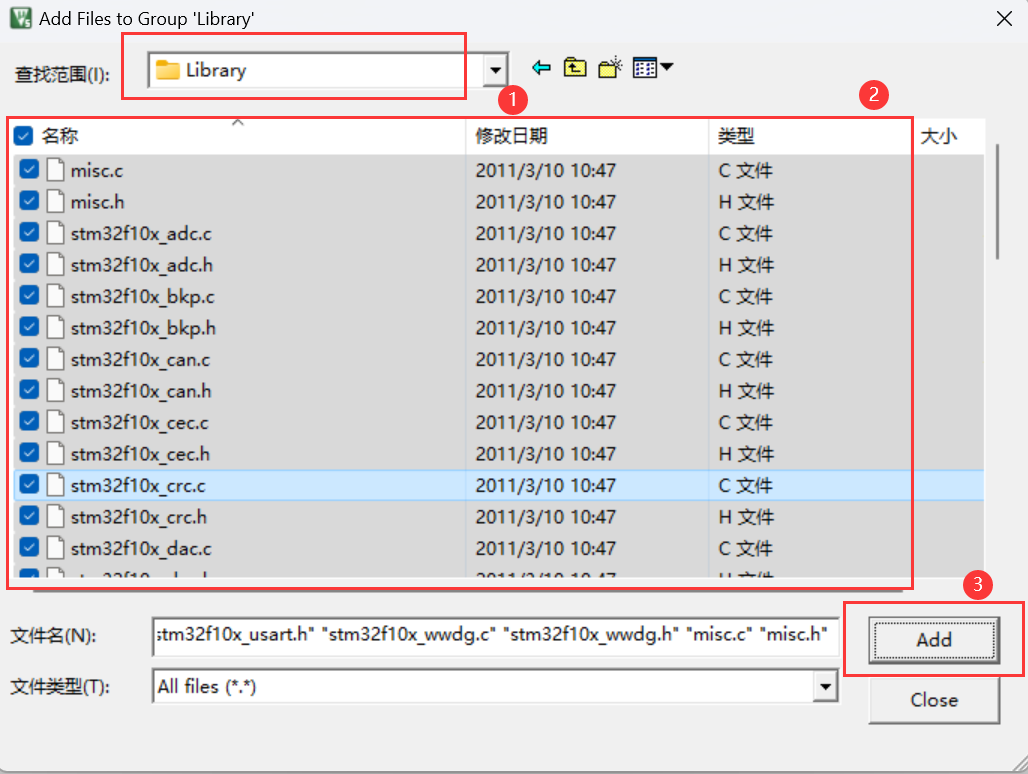
Task: Expand the Library look-in dropdown
Action: [496, 69]
